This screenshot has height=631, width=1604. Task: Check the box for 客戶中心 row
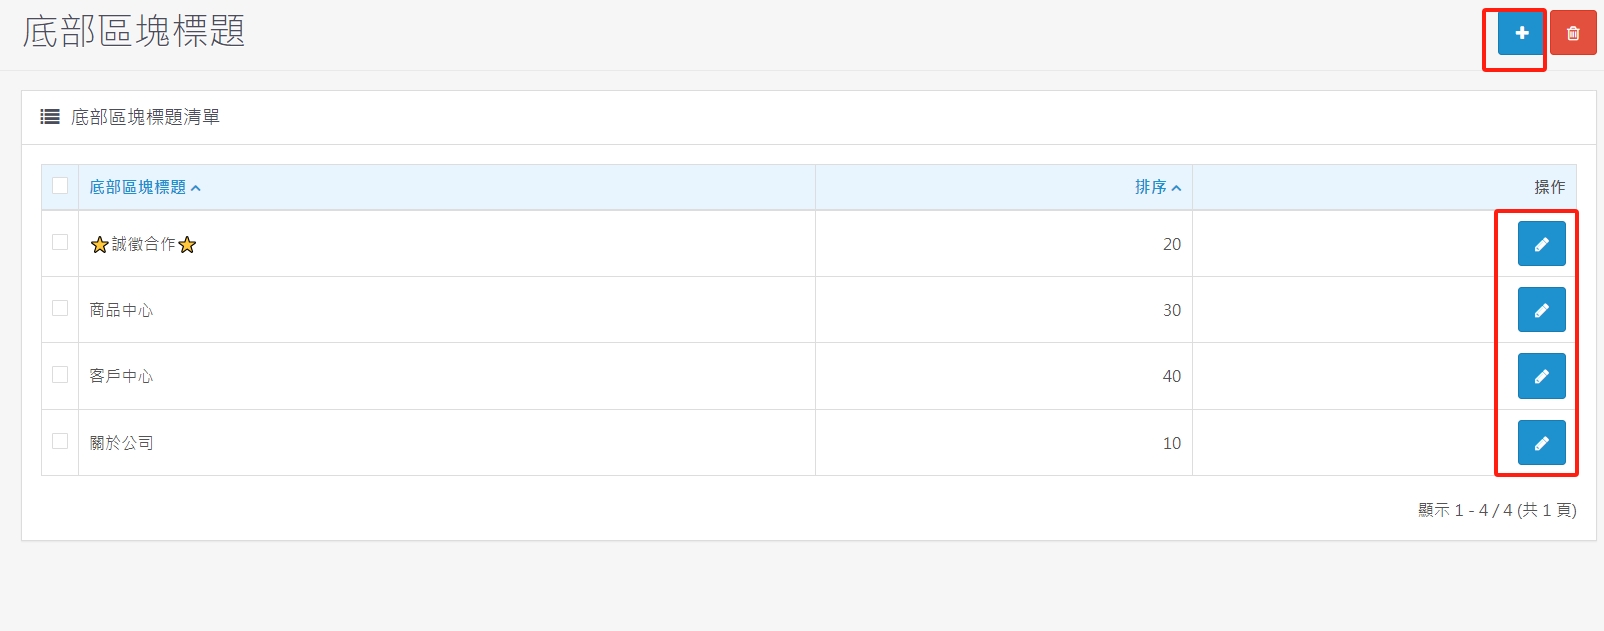tap(60, 374)
